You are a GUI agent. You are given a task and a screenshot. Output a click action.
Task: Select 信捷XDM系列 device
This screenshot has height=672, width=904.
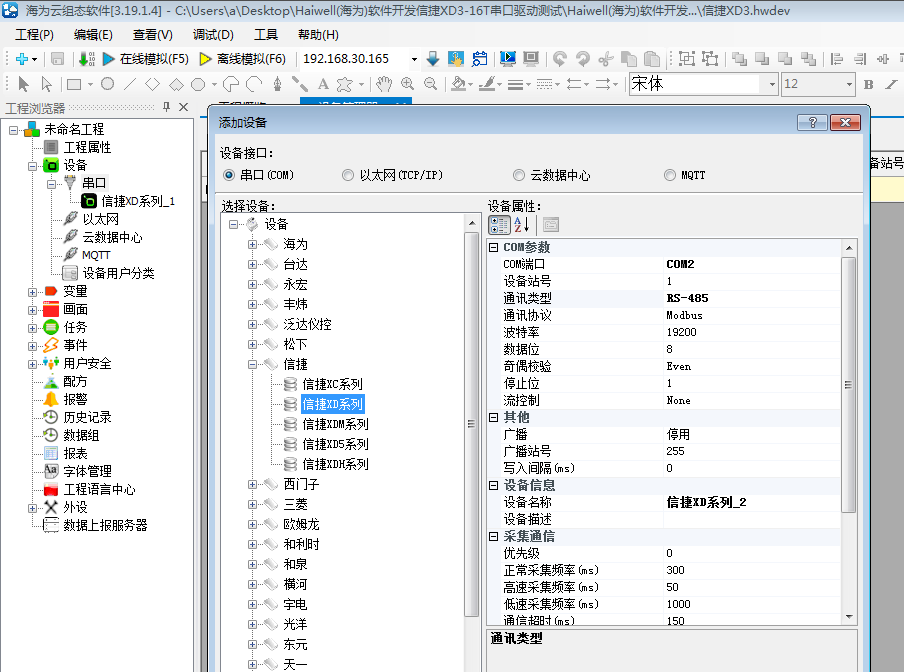click(x=335, y=425)
